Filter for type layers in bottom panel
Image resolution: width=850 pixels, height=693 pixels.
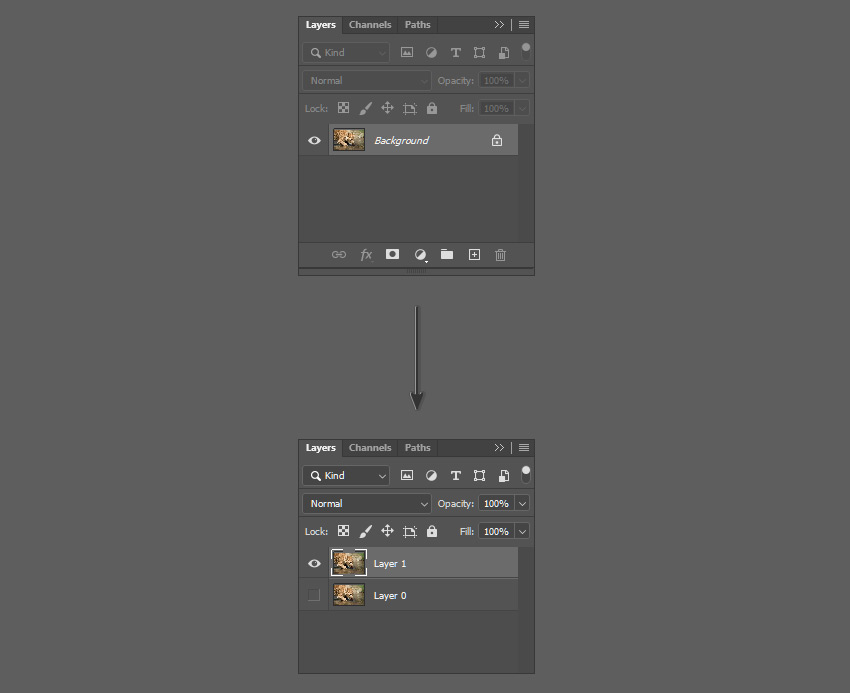(455, 476)
